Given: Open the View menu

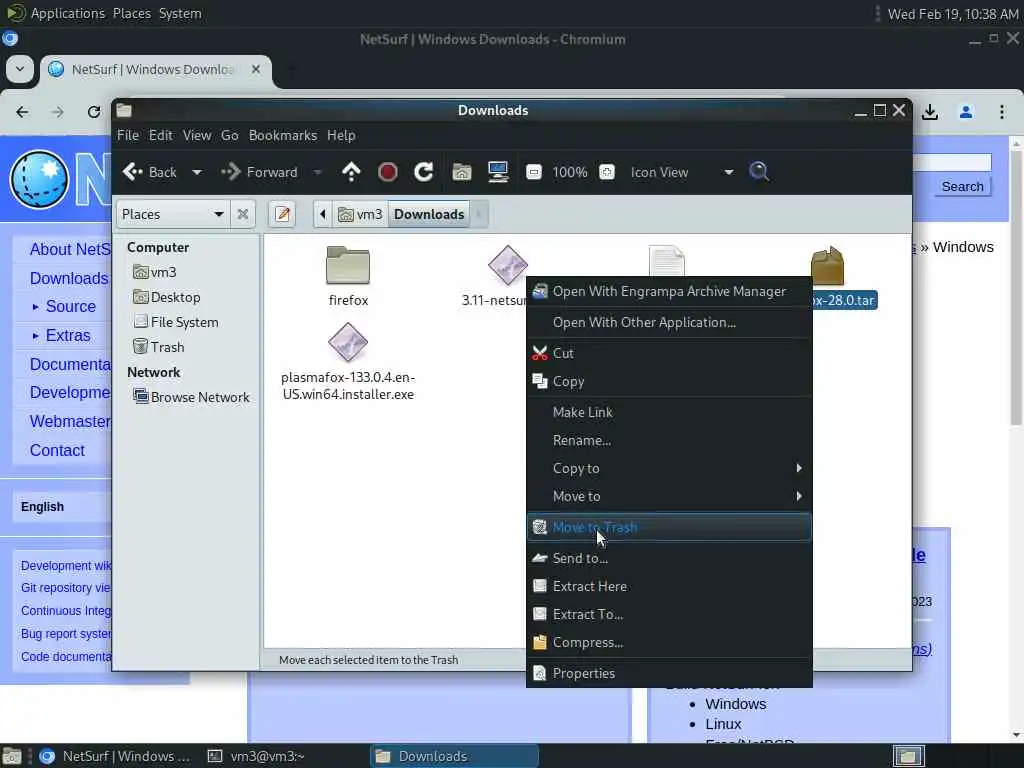Looking at the screenshot, I should 197,135.
